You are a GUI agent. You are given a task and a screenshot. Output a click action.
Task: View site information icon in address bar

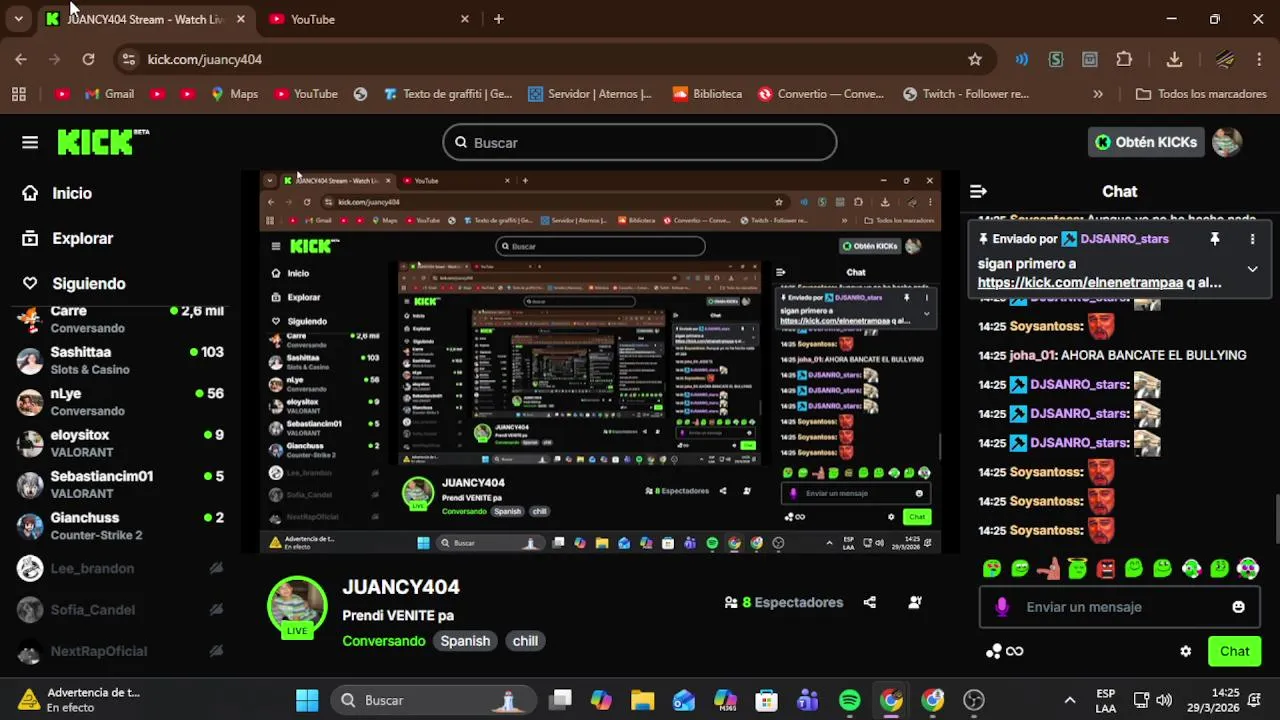tap(128, 59)
